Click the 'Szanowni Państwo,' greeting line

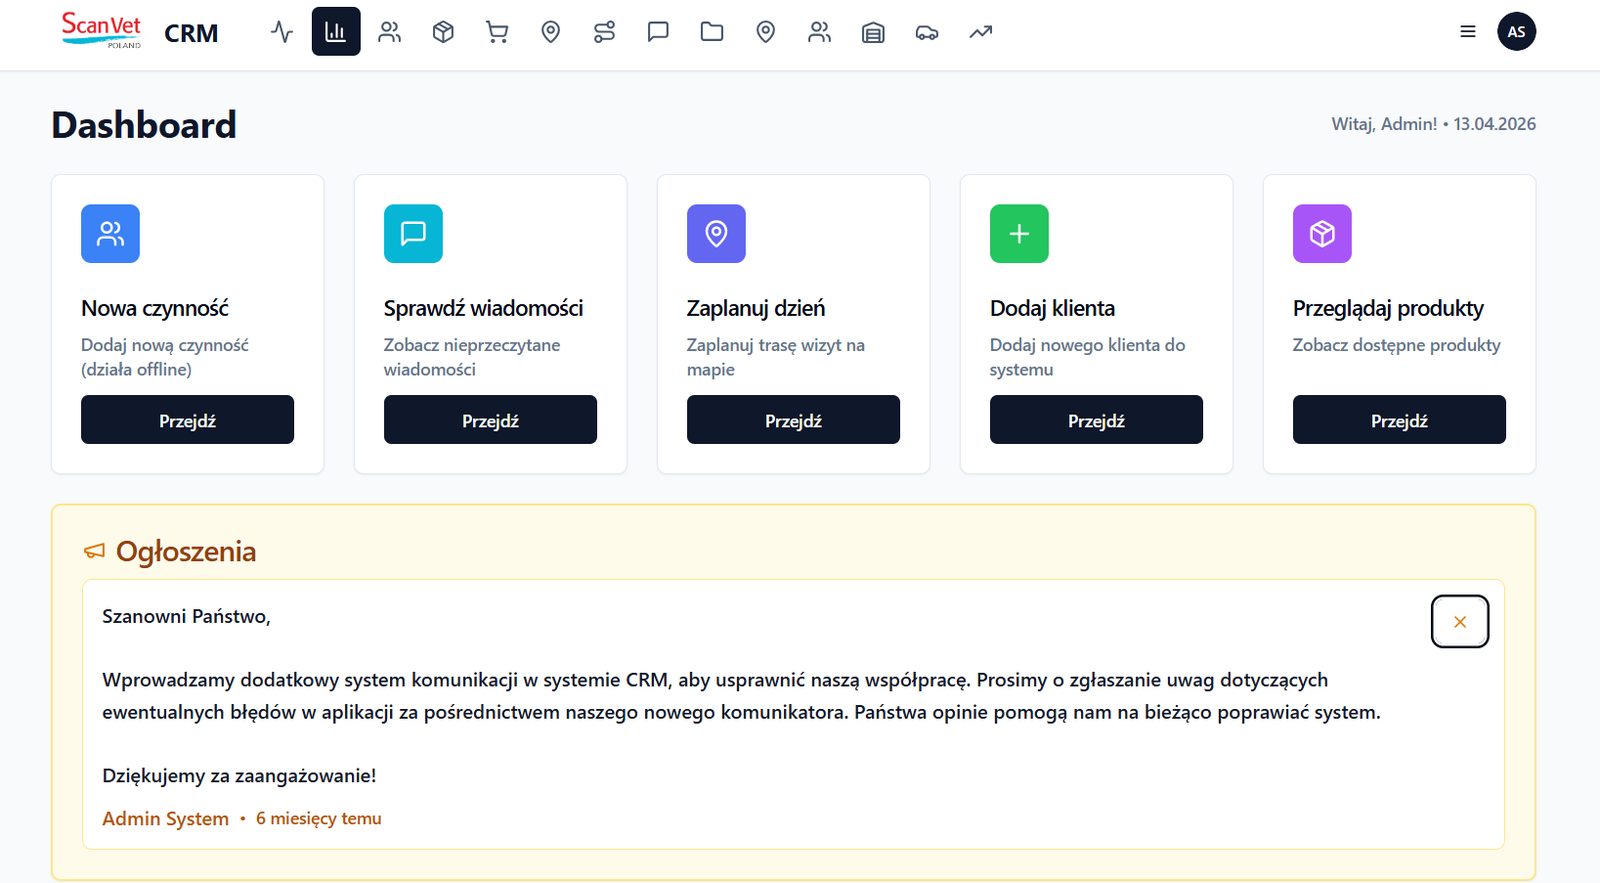click(x=186, y=617)
